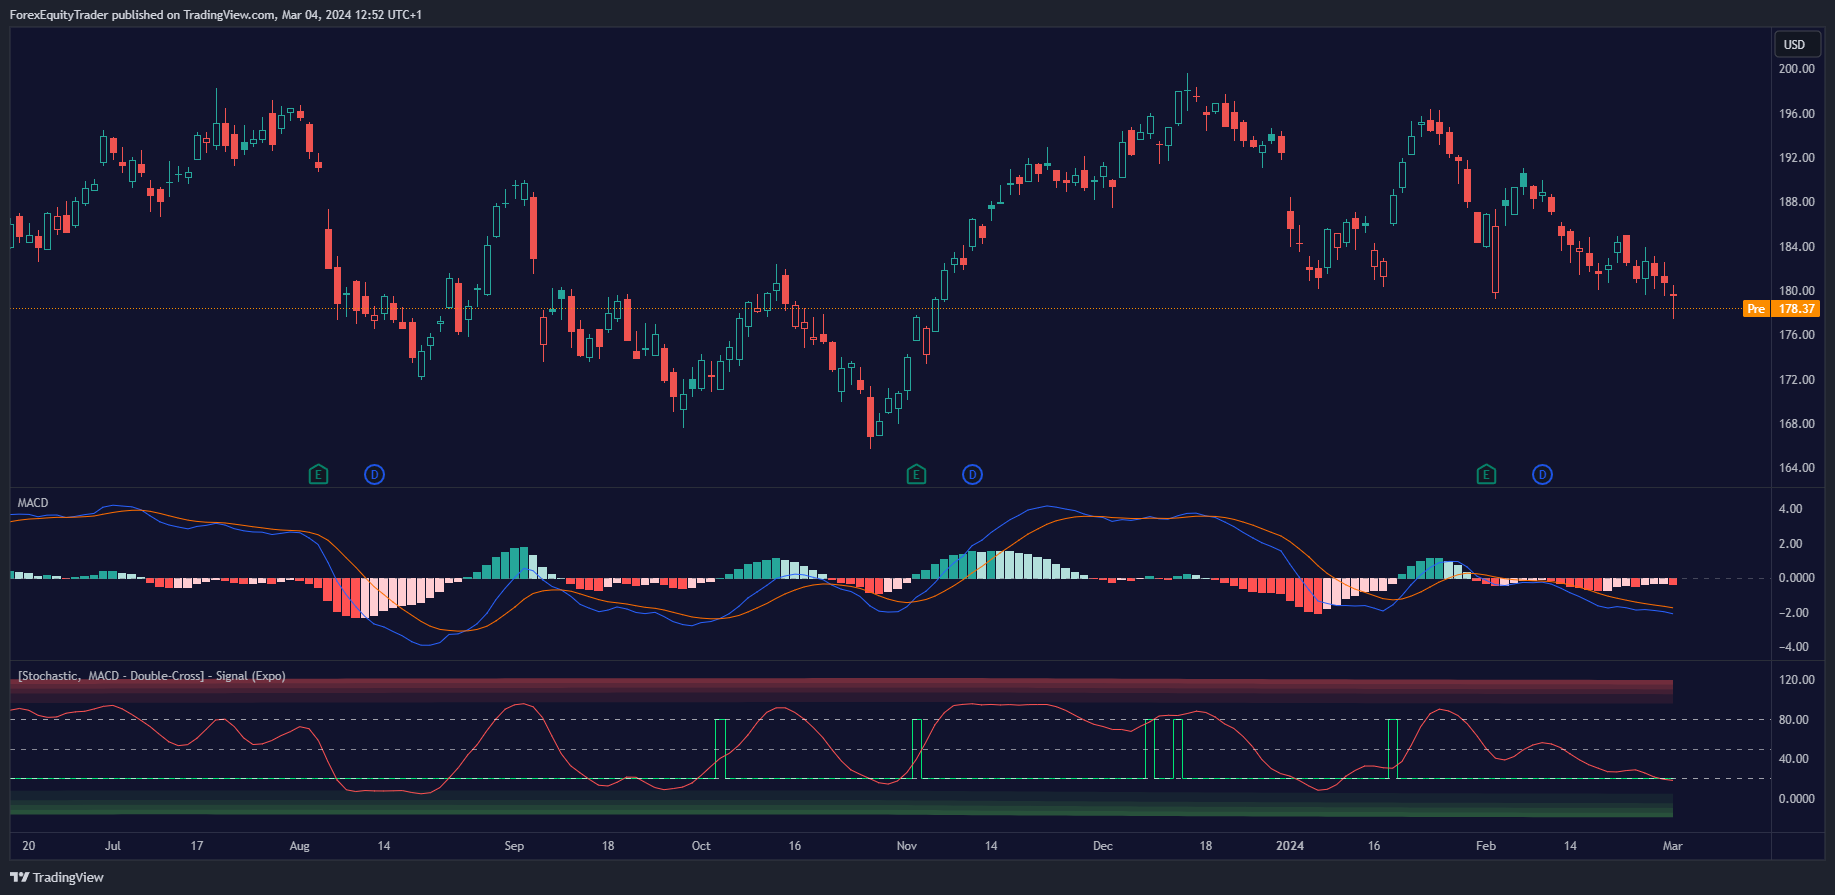Click the 'Oct' date on time axis

(x=701, y=846)
